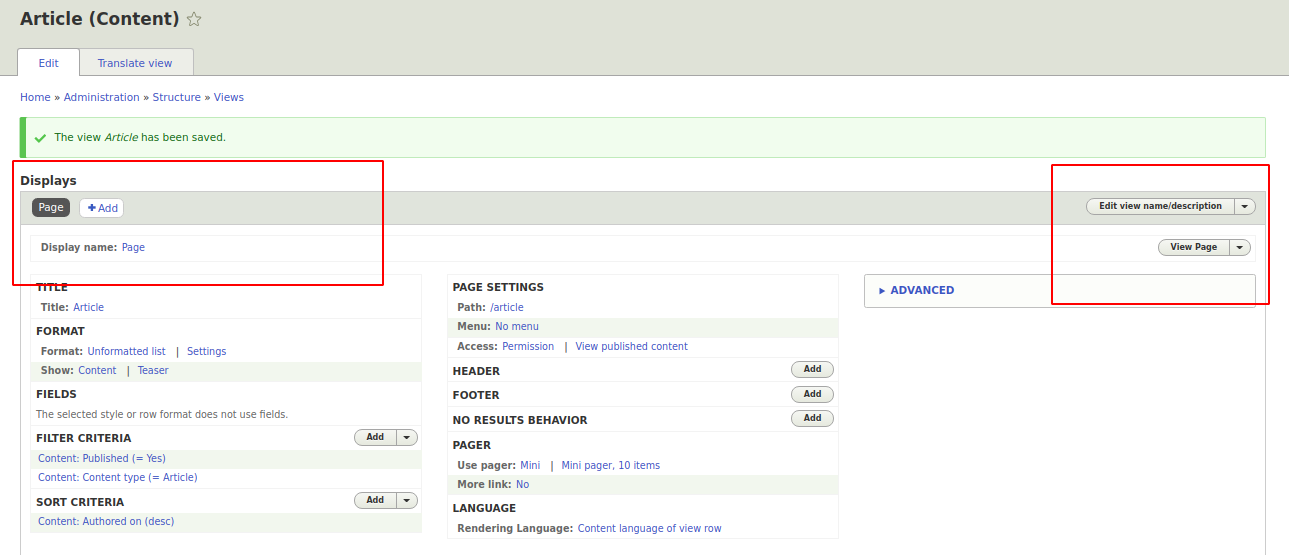Open Sort Criteria Add dropdown arrow
Viewport: 1289px width, 555px height.
coord(407,500)
